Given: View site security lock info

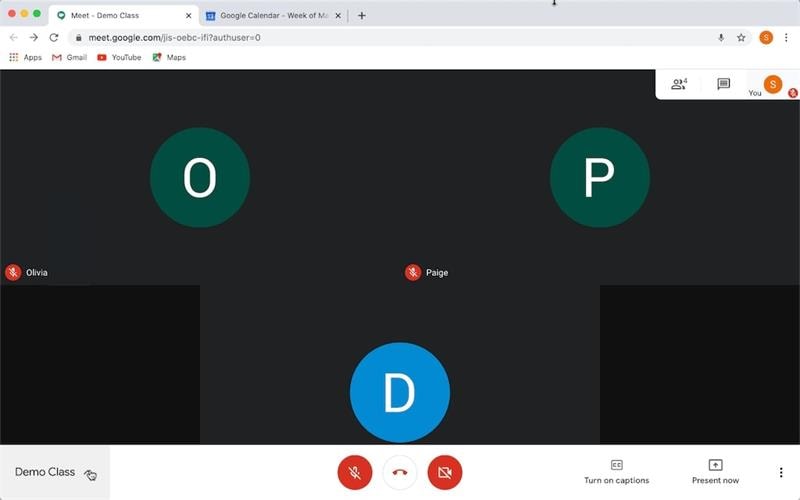Looking at the screenshot, I should (x=78, y=37).
